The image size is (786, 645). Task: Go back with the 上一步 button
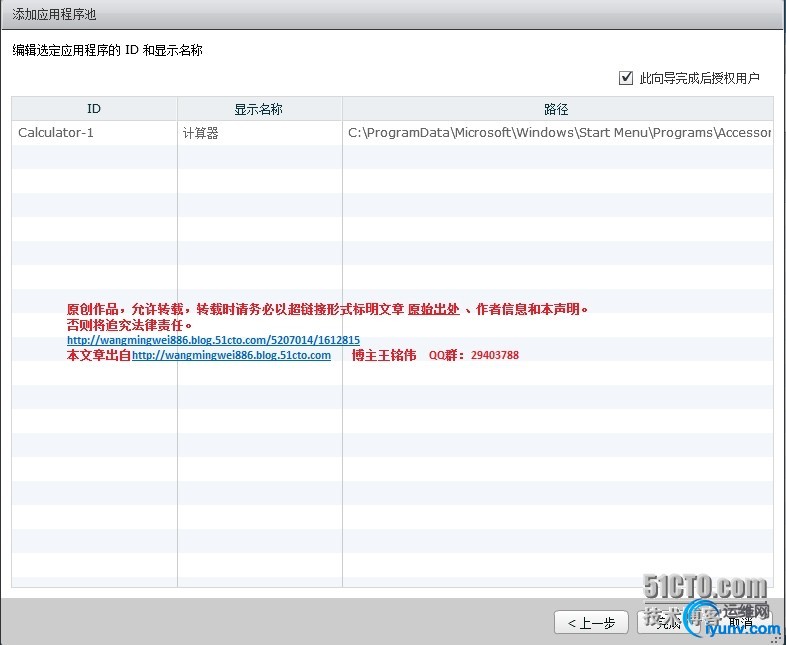point(591,623)
